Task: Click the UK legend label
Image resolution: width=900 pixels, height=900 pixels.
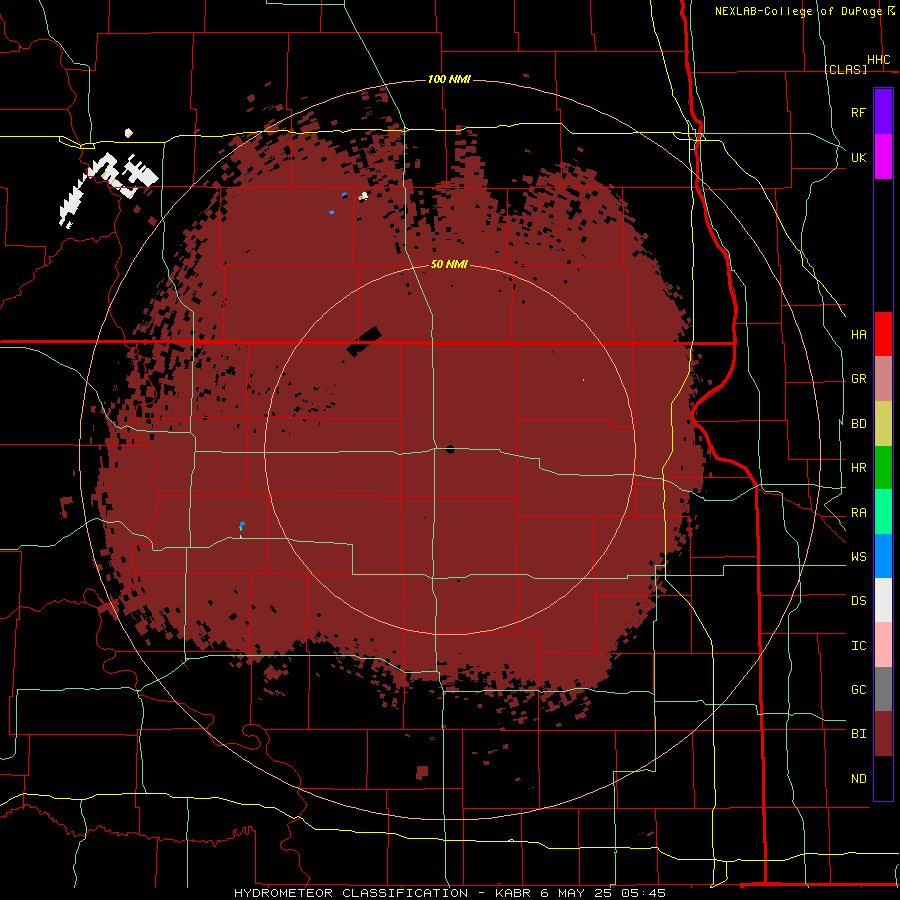Action: (858, 157)
